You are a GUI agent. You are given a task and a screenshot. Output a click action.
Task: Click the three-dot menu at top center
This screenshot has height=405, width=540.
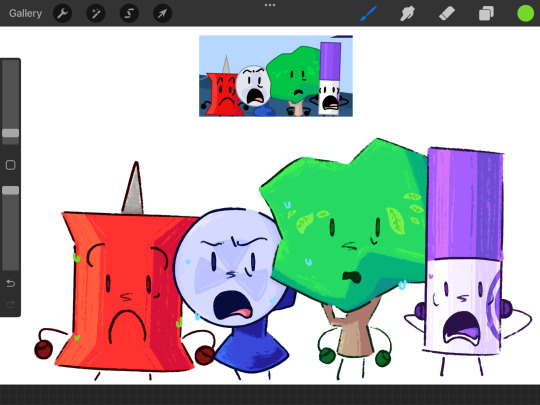point(270,5)
